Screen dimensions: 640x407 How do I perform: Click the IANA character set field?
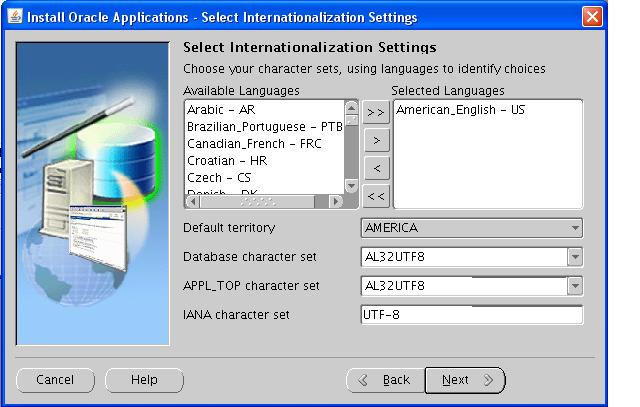coord(471,315)
